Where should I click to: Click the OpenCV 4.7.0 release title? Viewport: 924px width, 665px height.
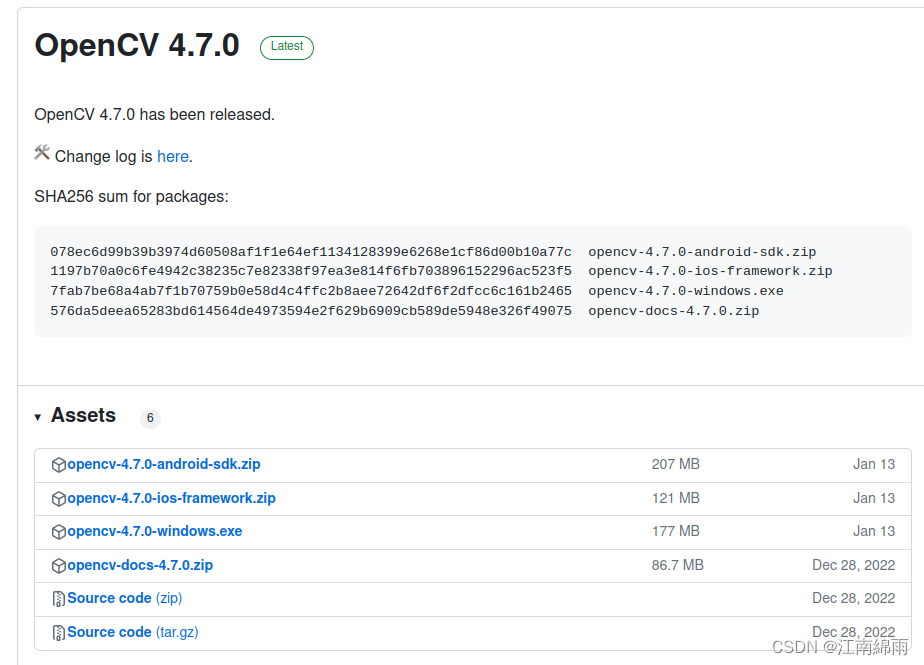137,45
